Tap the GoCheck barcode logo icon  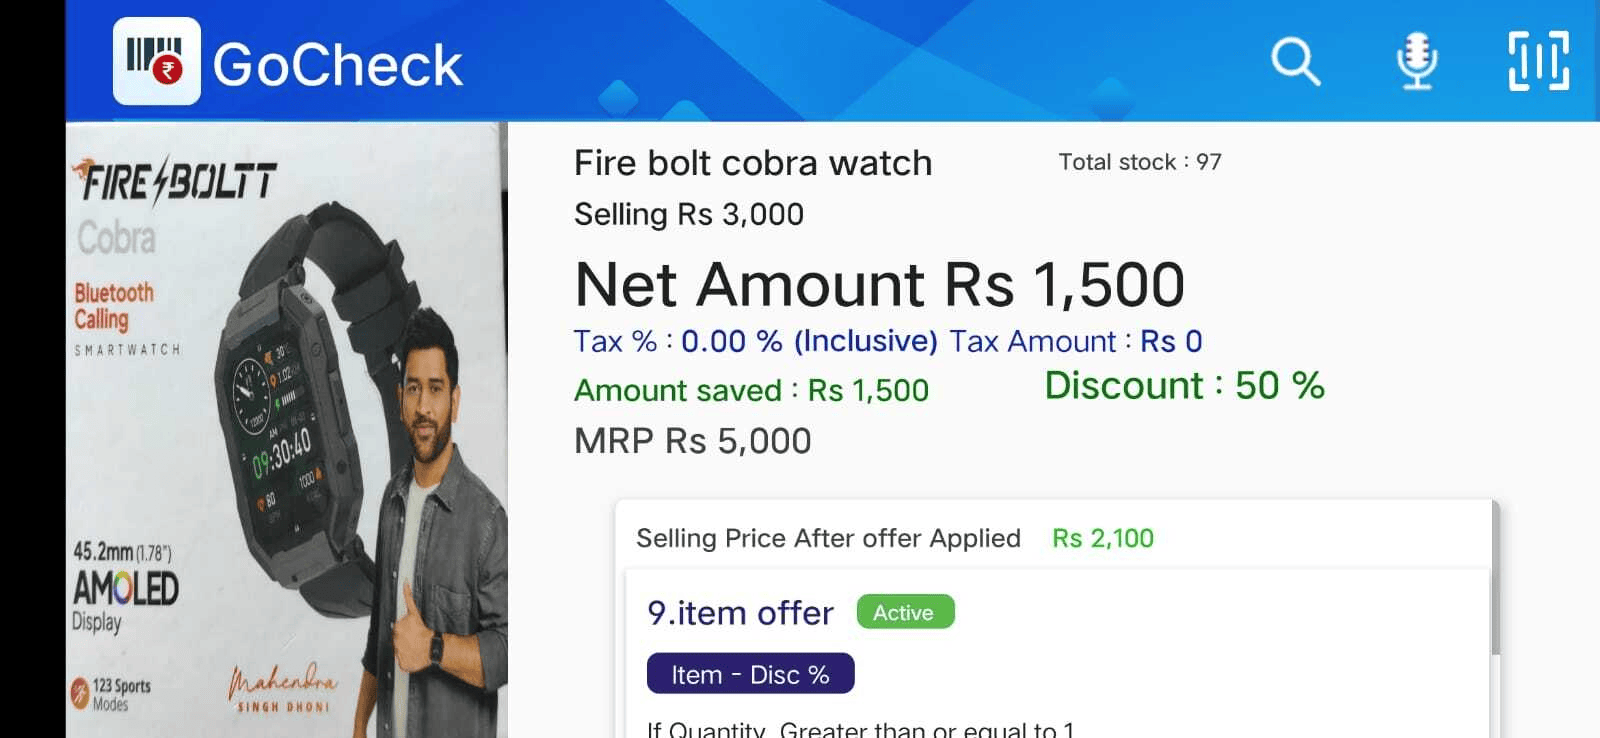pyautogui.click(x=156, y=61)
